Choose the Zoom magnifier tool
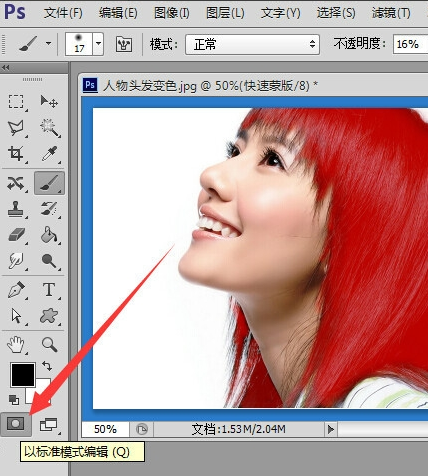Image resolution: width=428 pixels, height=476 pixels. (49, 344)
